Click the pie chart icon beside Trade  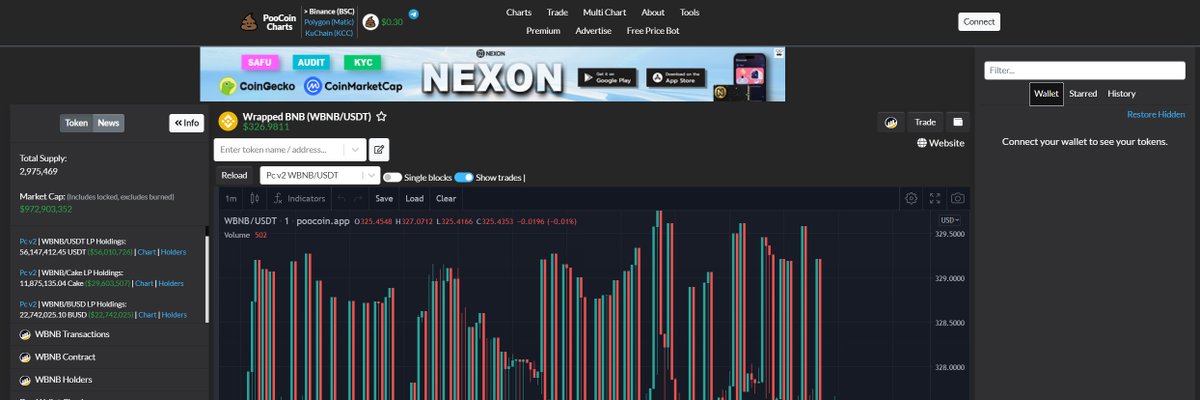point(891,122)
